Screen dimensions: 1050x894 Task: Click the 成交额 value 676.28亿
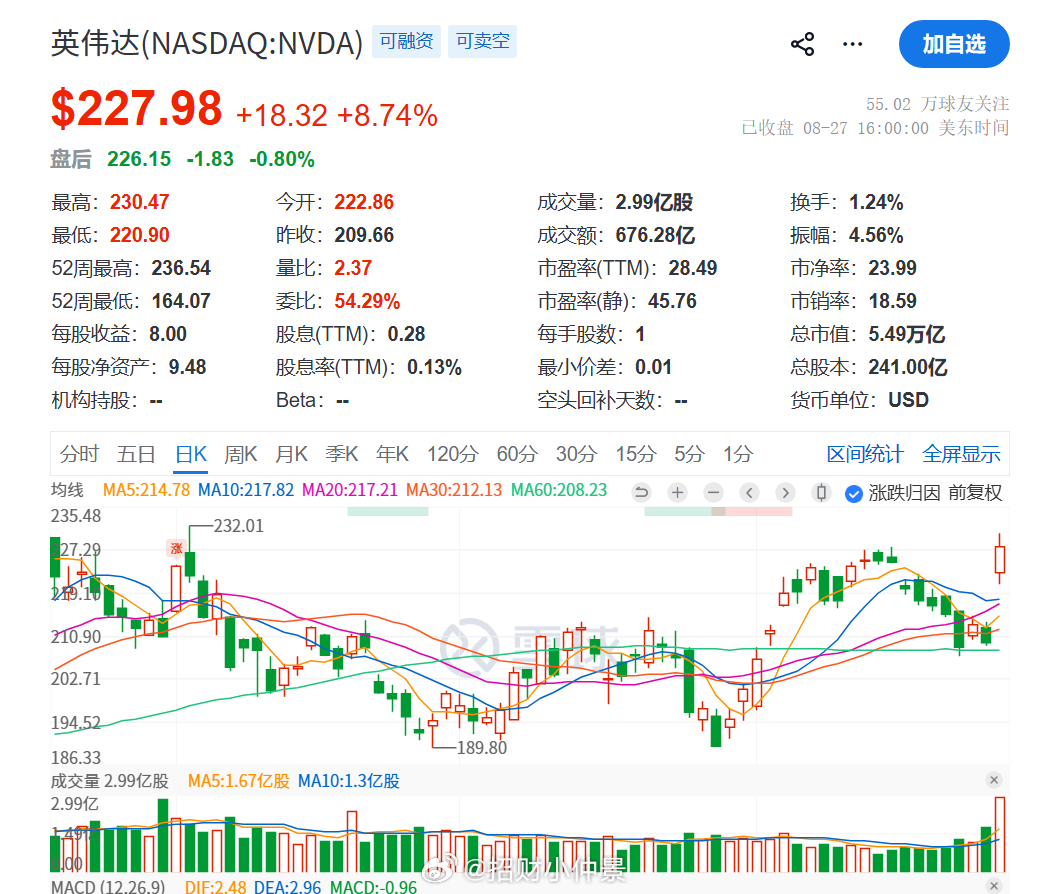coord(655,235)
